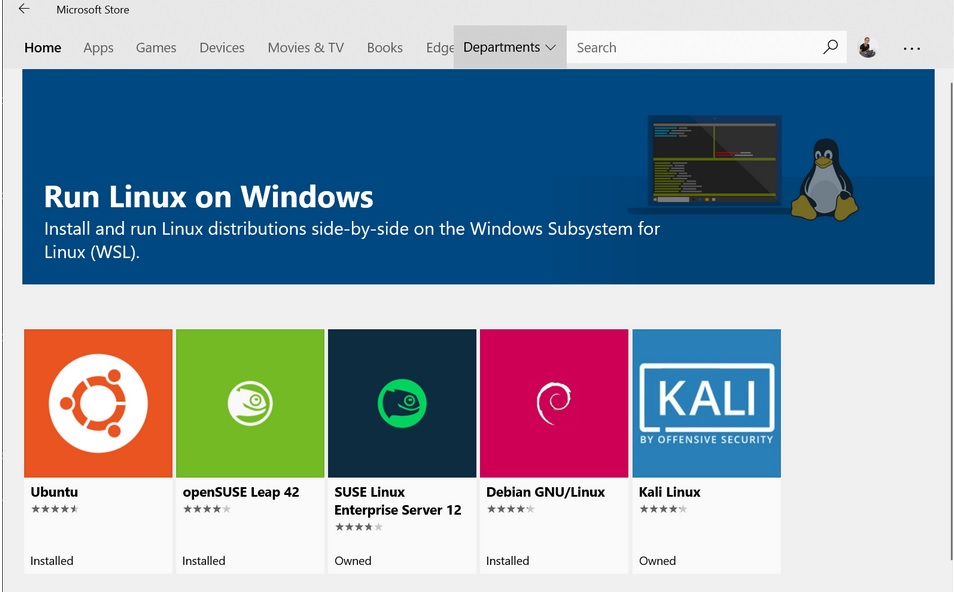
Task: Click the search magnifier icon
Action: coord(830,47)
